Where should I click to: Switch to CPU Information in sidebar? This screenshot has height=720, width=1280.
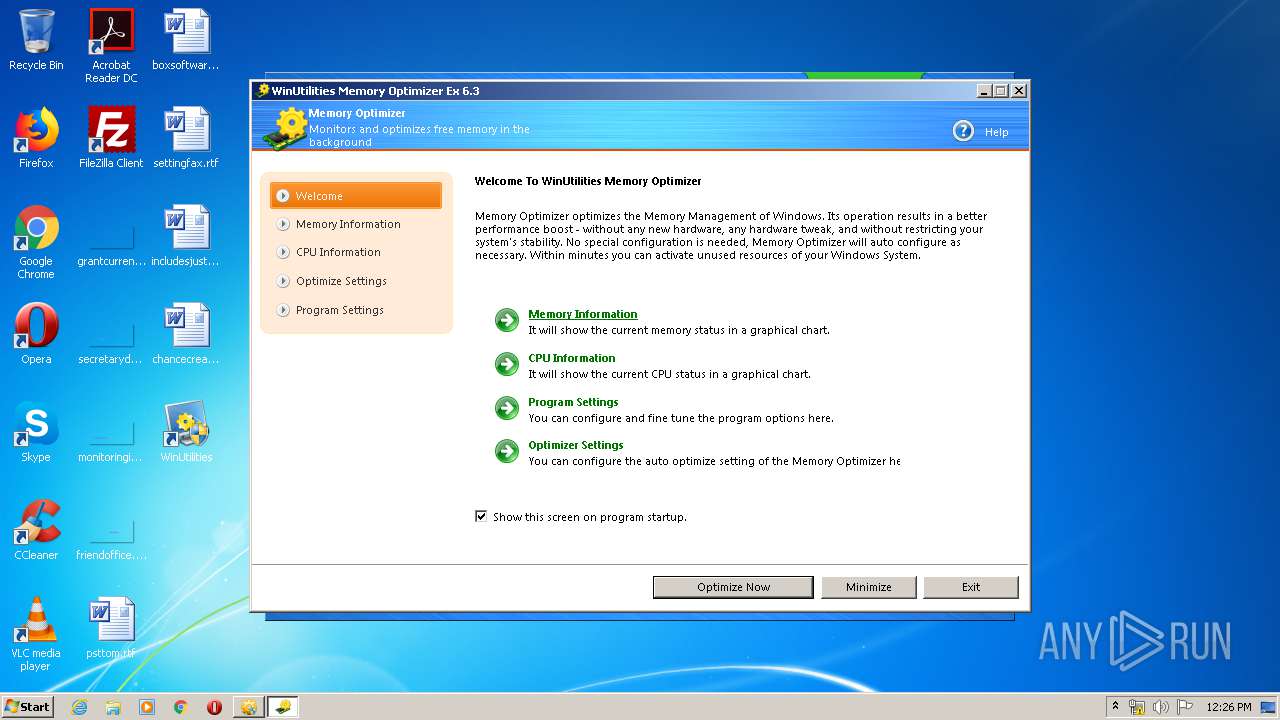(338, 252)
